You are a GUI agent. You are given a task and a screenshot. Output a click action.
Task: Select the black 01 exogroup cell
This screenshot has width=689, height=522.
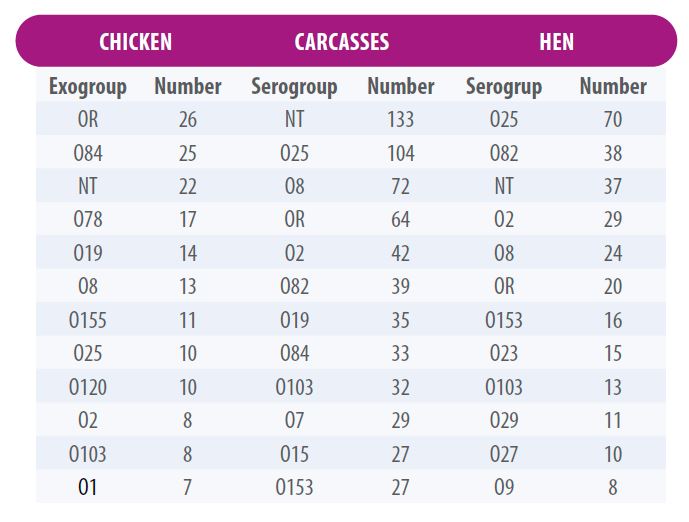tap(87, 487)
